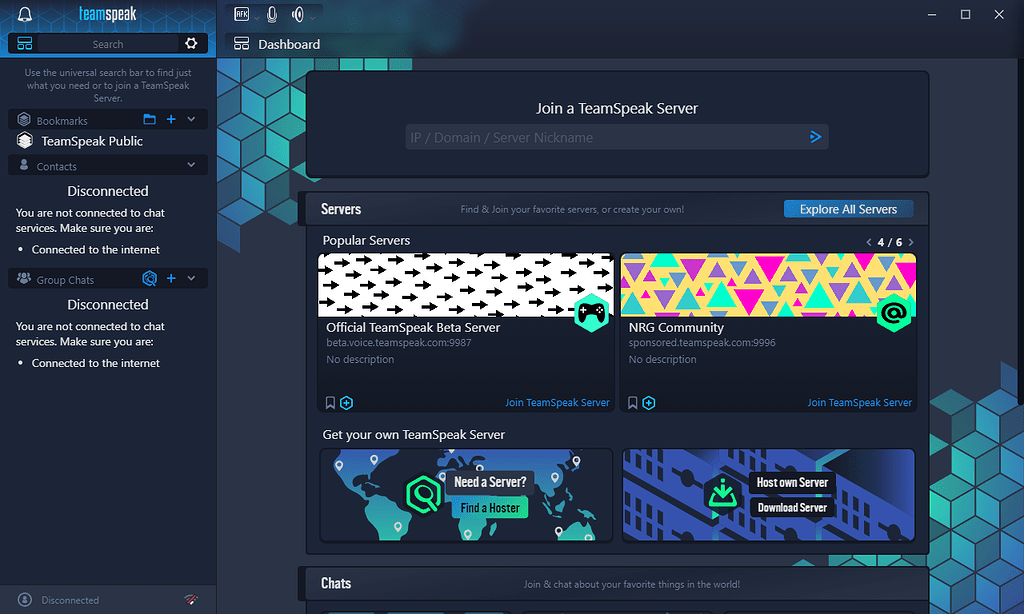Click the Group Chats search hexagon icon

point(150,279)
